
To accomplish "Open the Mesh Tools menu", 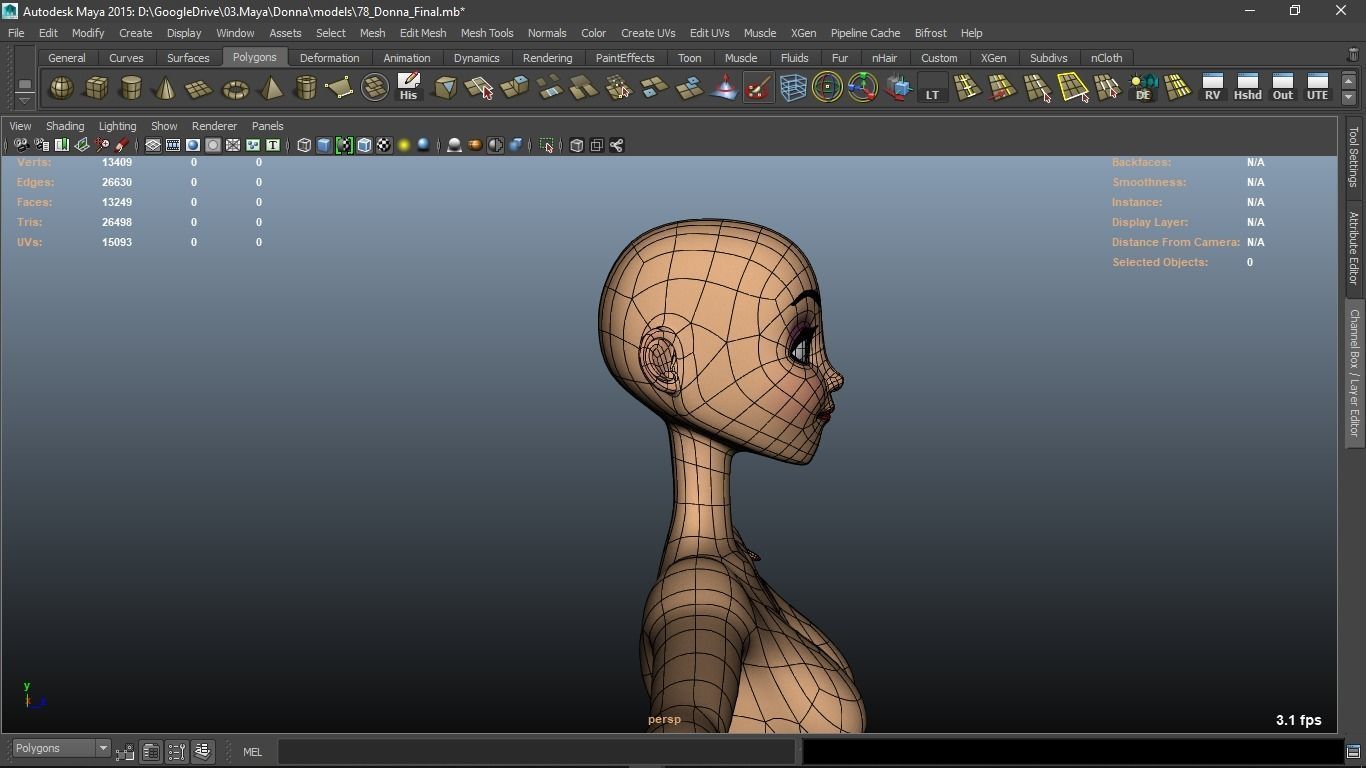I will [x=487, y=33].
